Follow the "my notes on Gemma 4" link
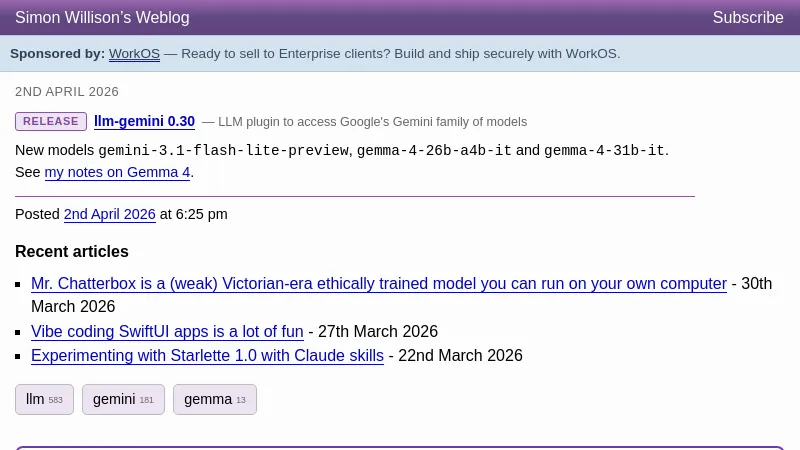The width and height of the screenshot is (800, 450). 117,172
